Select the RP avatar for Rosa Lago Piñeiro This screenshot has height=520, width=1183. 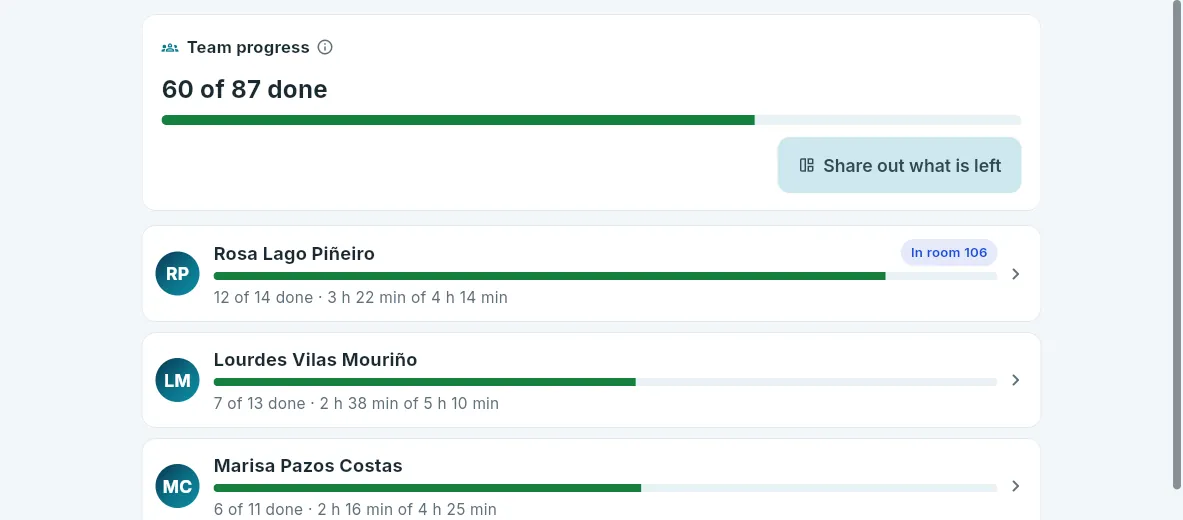[x=177, y=273]
